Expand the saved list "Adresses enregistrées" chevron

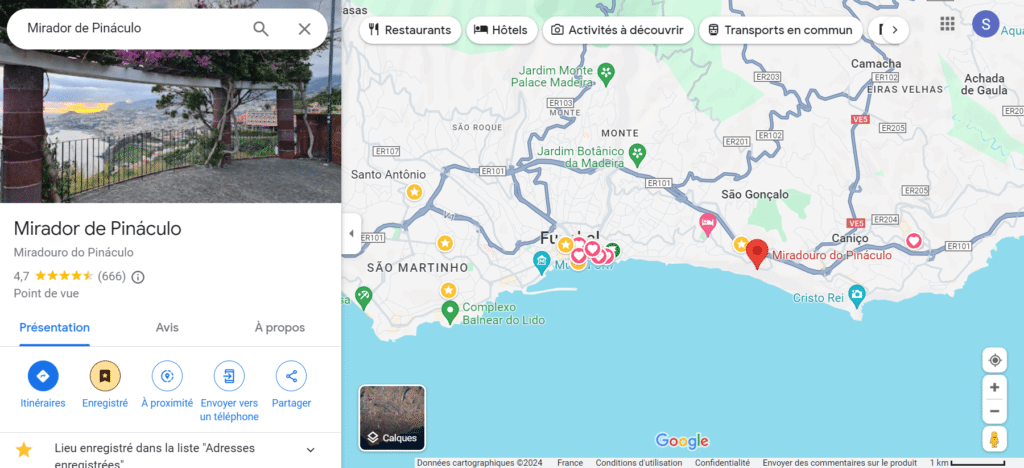[311, 450]
